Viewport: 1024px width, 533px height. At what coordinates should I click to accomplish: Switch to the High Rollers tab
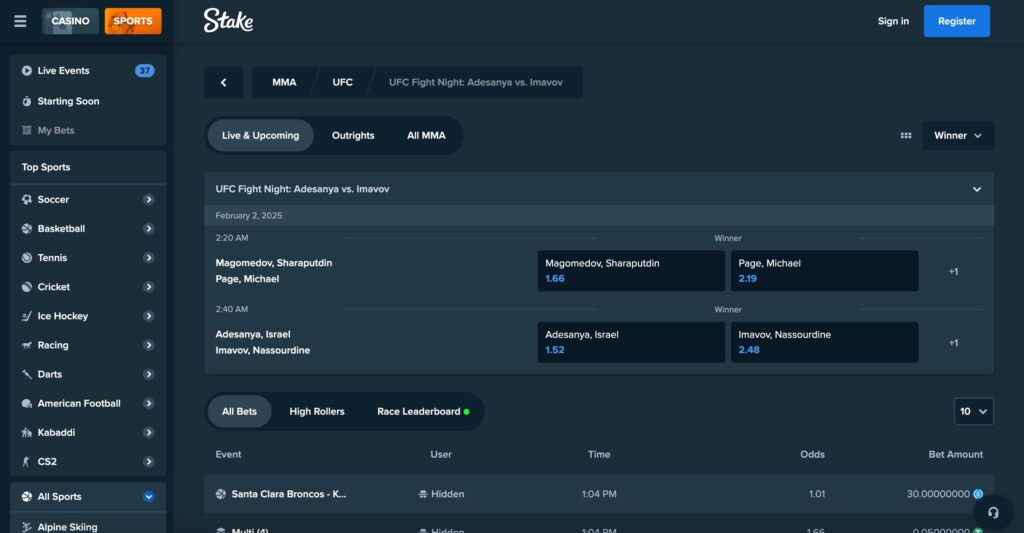click(x=317, y=411)
